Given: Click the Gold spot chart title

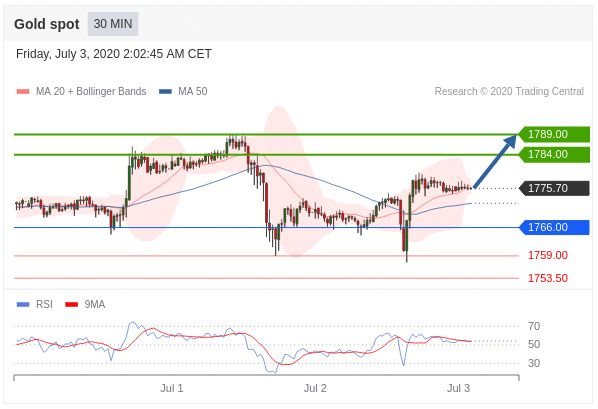Looking at the screenshot, I should point(47,24).
